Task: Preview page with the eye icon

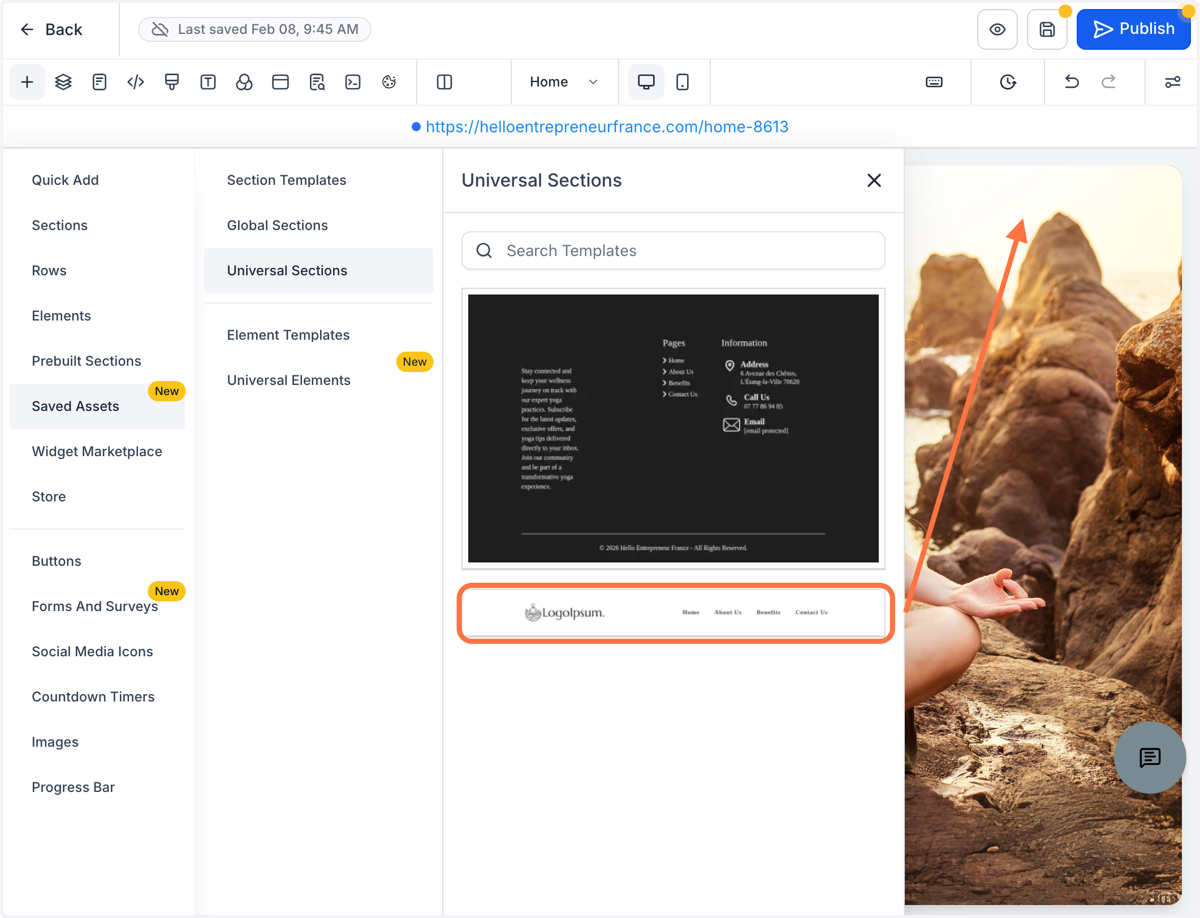Action: [997, 30]
